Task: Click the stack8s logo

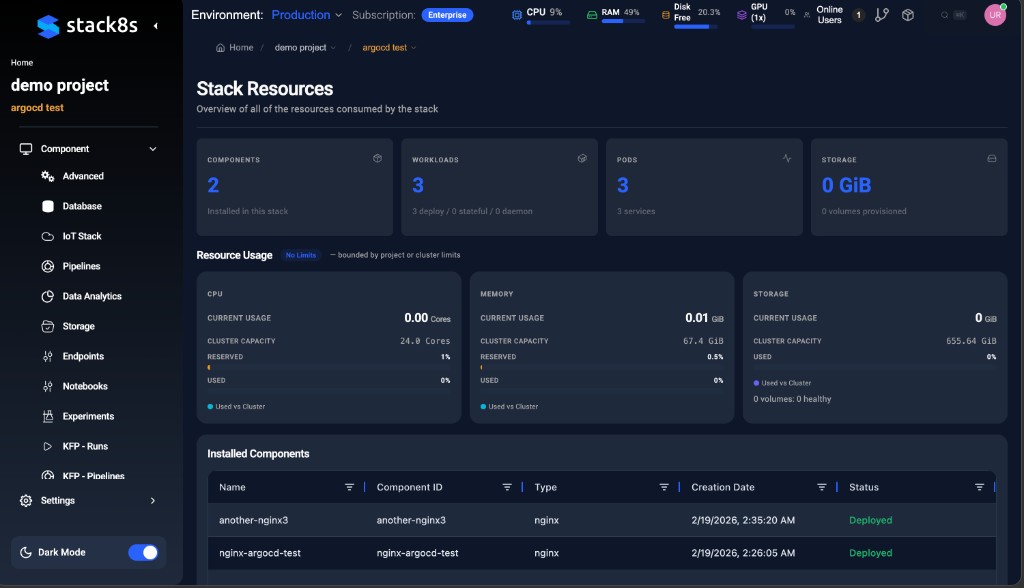Action: tap(88, 26)
